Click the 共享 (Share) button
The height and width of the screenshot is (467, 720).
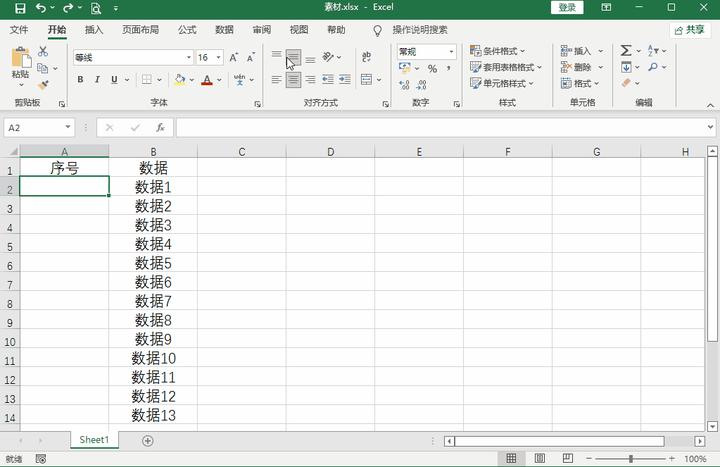pos(690,30)
